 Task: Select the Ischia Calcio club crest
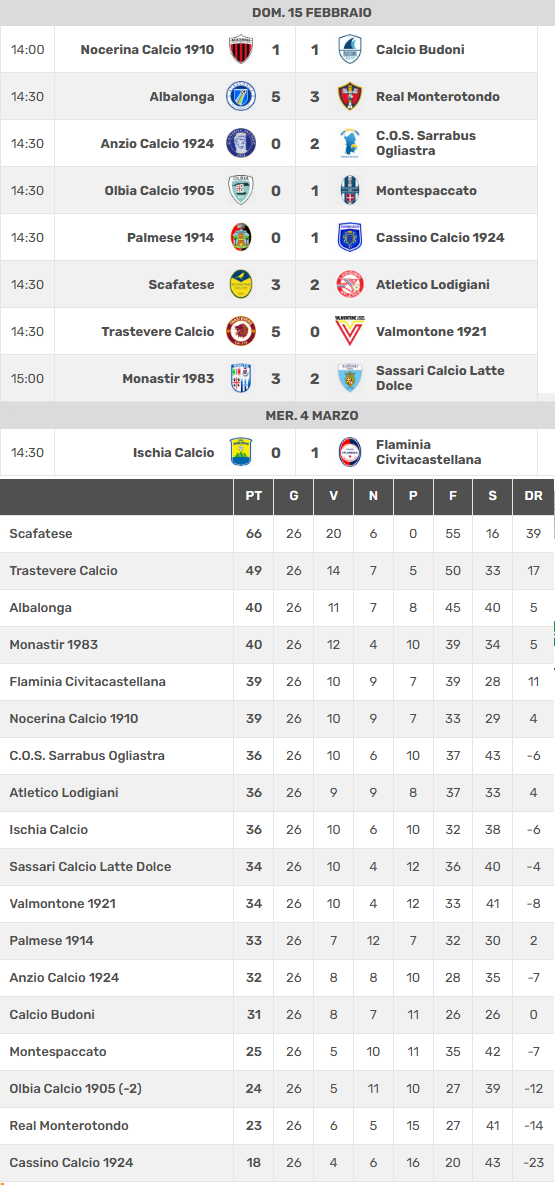coord(241,452)
